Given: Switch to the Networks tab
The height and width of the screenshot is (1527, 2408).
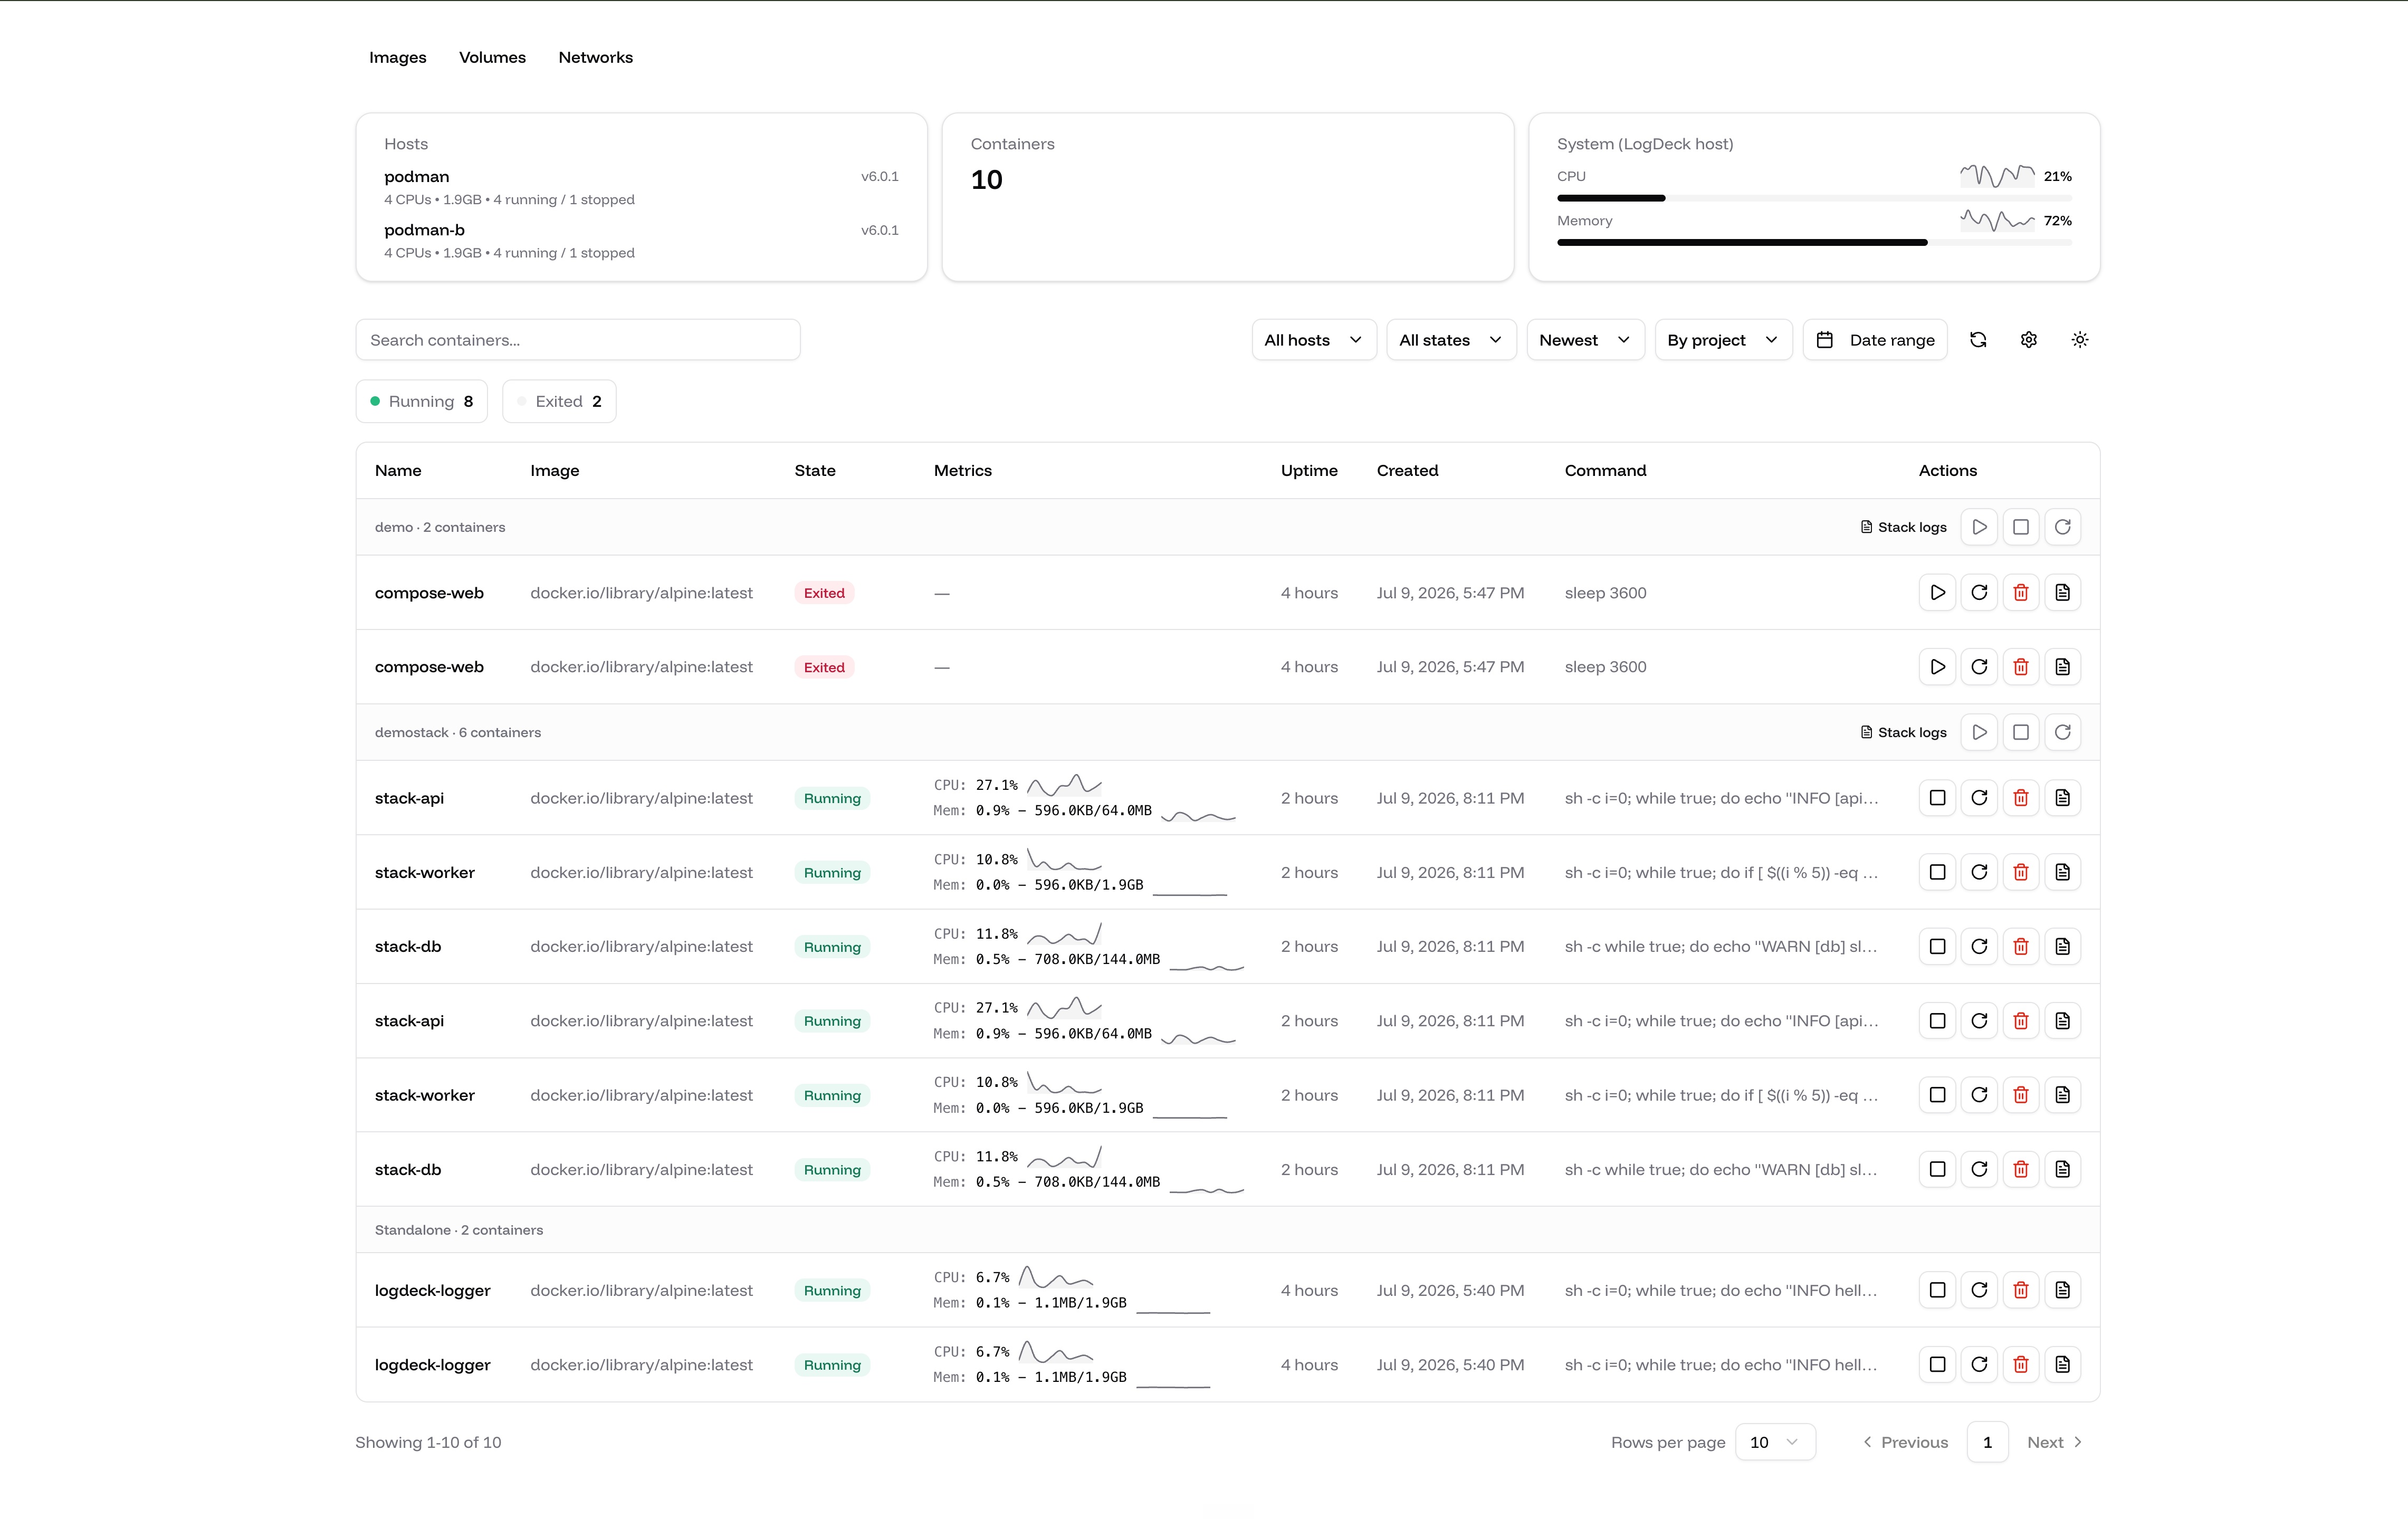Looking at the screenshot, I should coord(595,57).
